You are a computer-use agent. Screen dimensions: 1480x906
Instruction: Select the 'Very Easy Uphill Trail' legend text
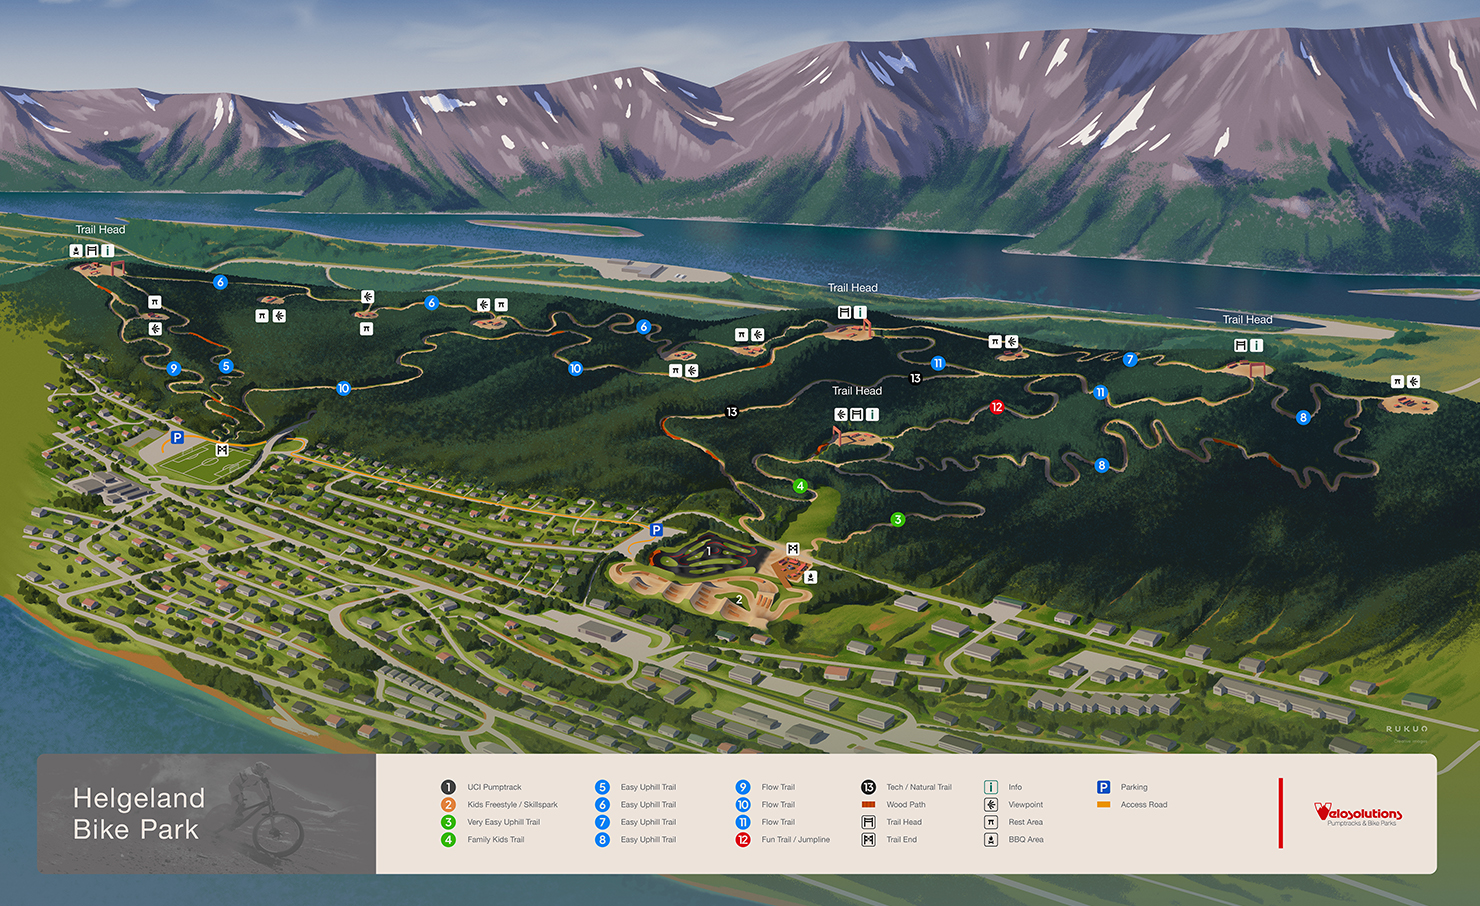(503, 822)
